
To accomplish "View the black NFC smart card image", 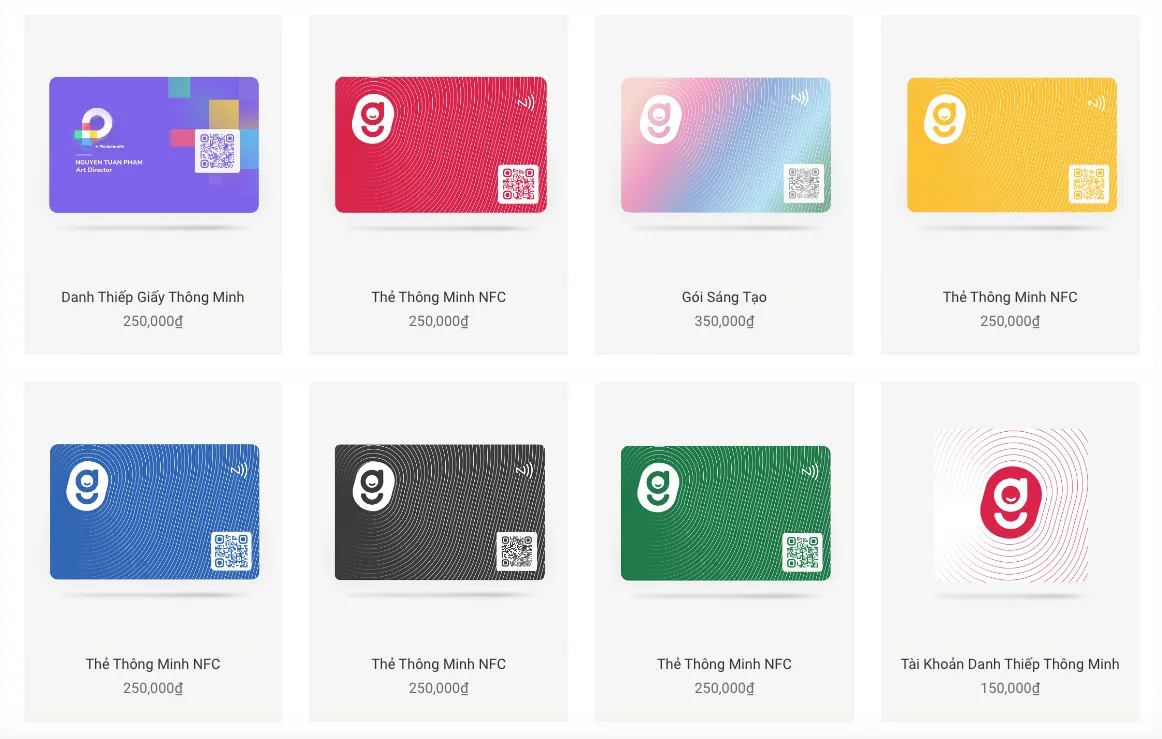I will pyautogui.click(x=440, y=511).
